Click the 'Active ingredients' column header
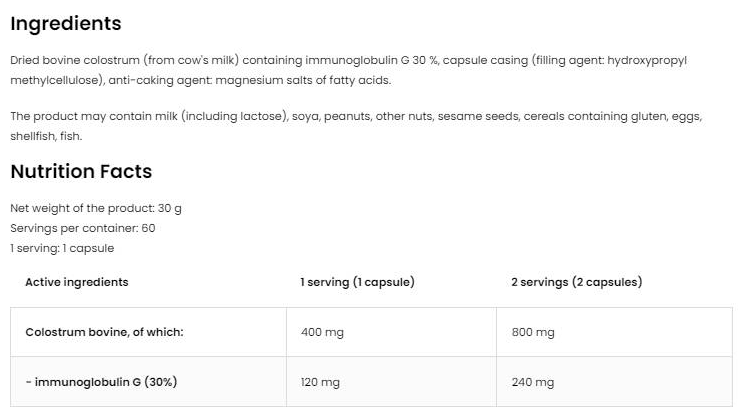The height and width of the screenshot is (413, 741). point(77,282)
